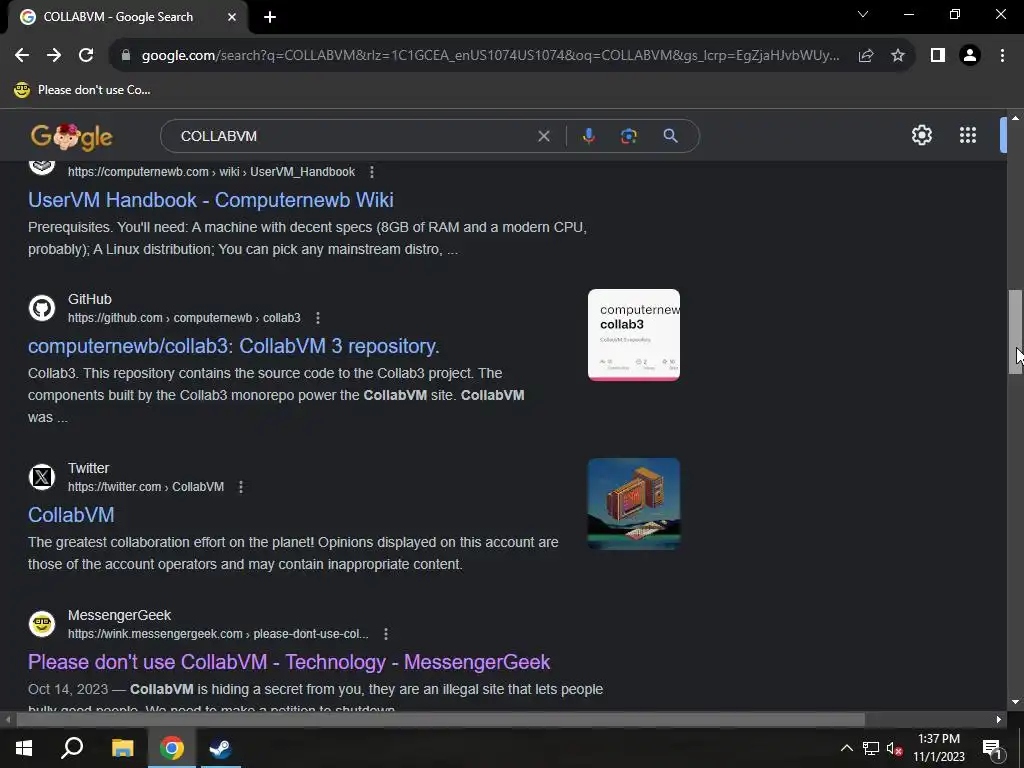1024x768 pixels.
Task: Click scroll-right arrow on horizontal scrollbar
Action: [x=999, y=720]
